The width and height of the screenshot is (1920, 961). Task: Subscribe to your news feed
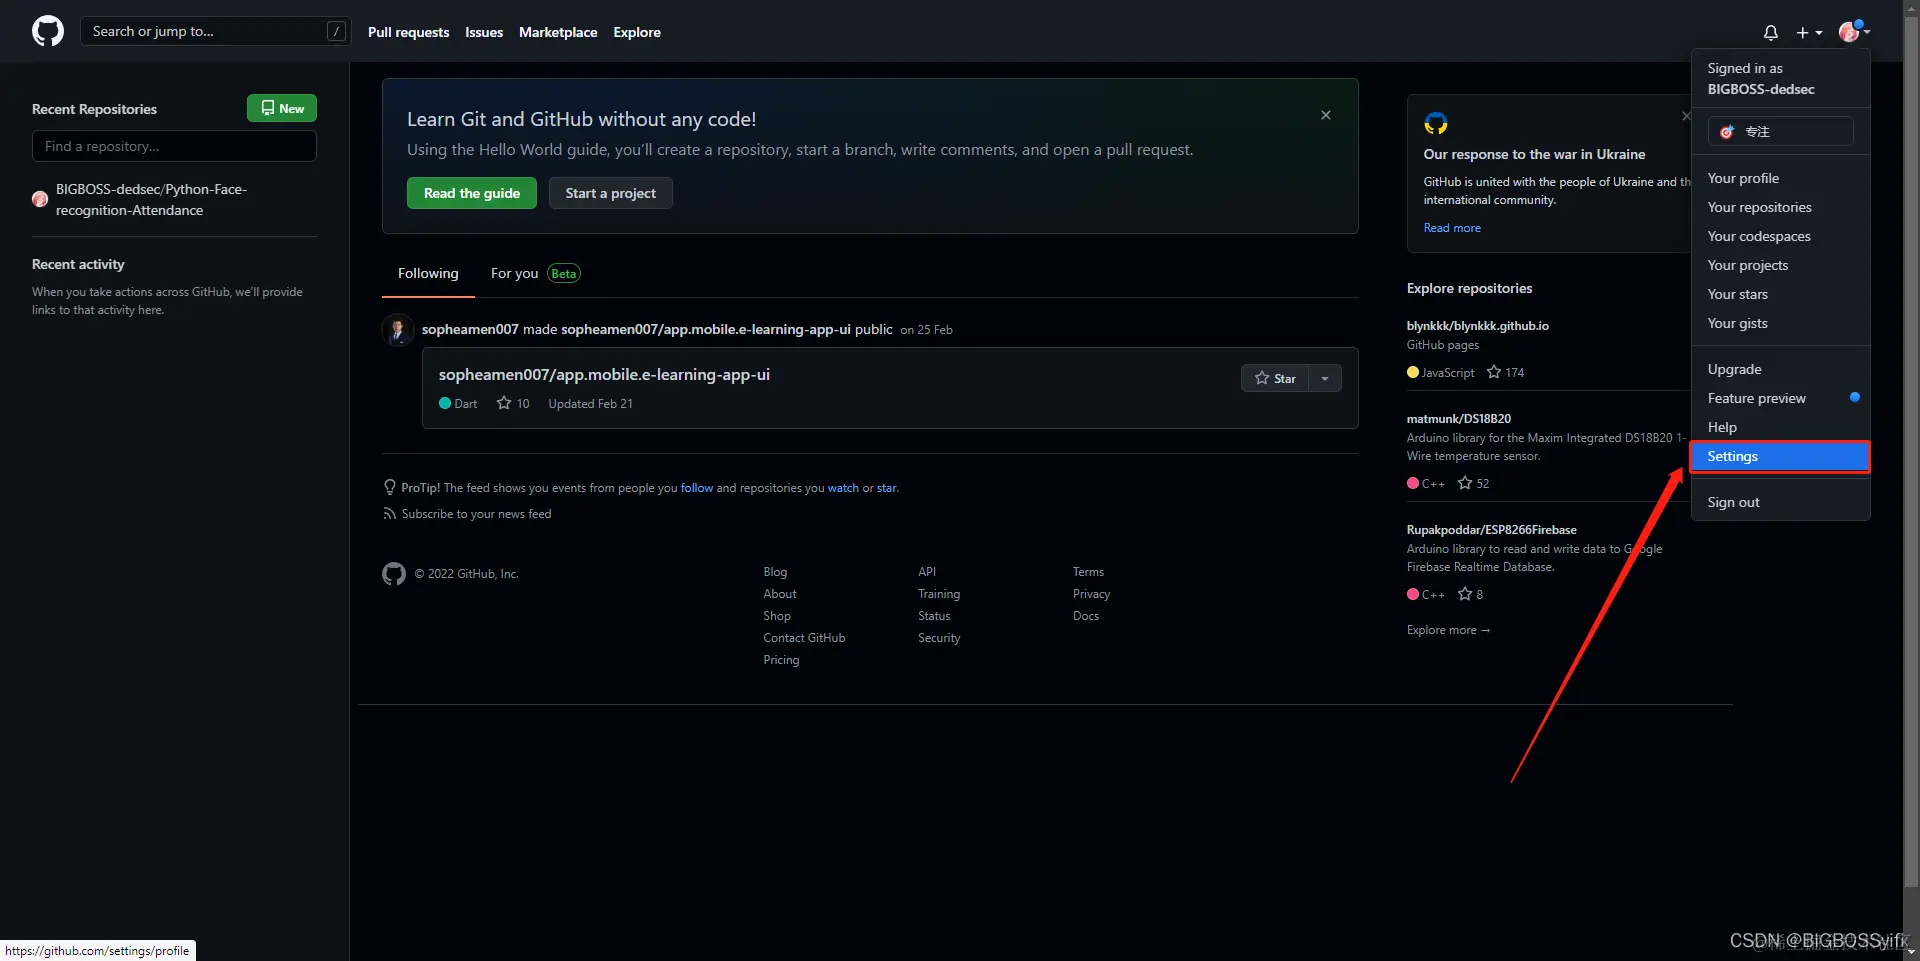click(468, 514)
